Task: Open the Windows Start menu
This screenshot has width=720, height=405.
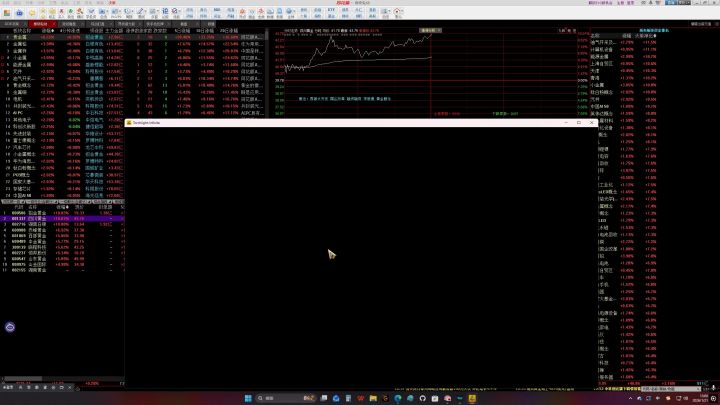Action: (248, 398)
